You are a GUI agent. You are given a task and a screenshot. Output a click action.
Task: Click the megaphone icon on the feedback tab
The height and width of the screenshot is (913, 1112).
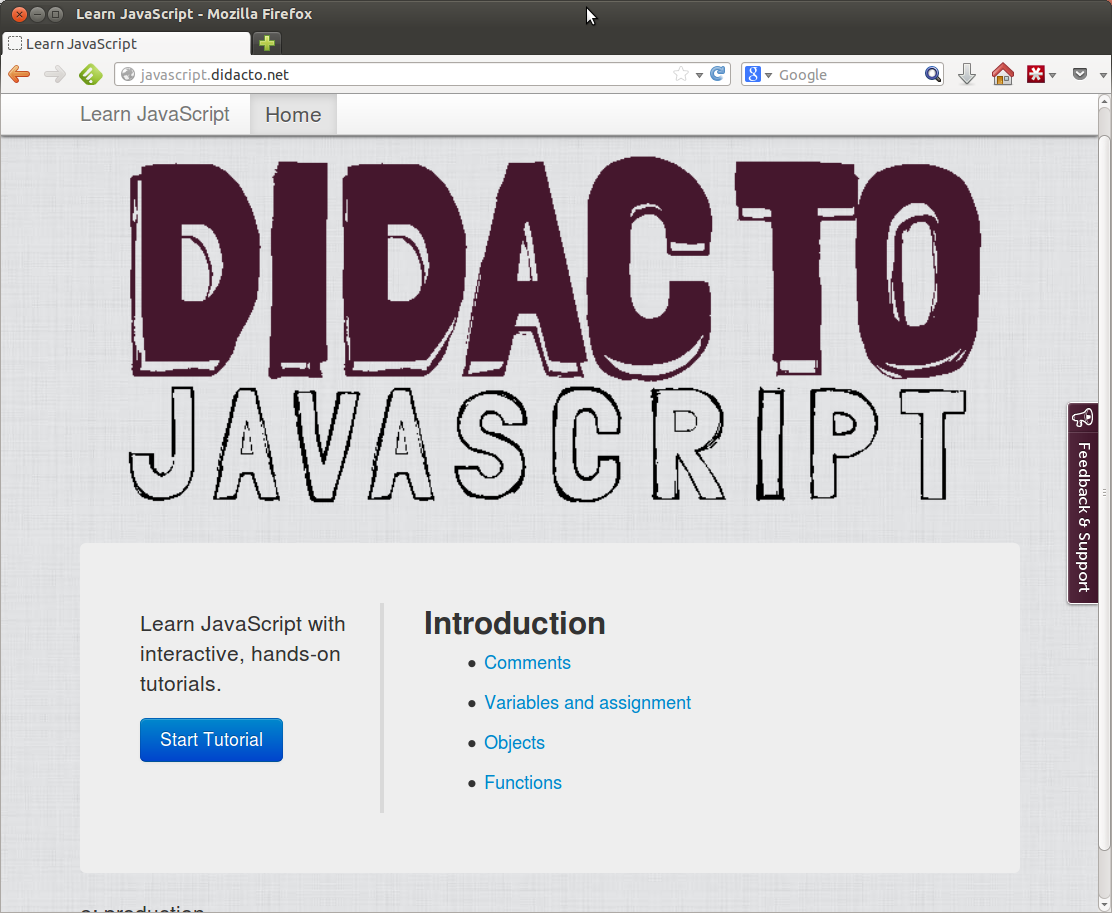(x=1083, y=419)
